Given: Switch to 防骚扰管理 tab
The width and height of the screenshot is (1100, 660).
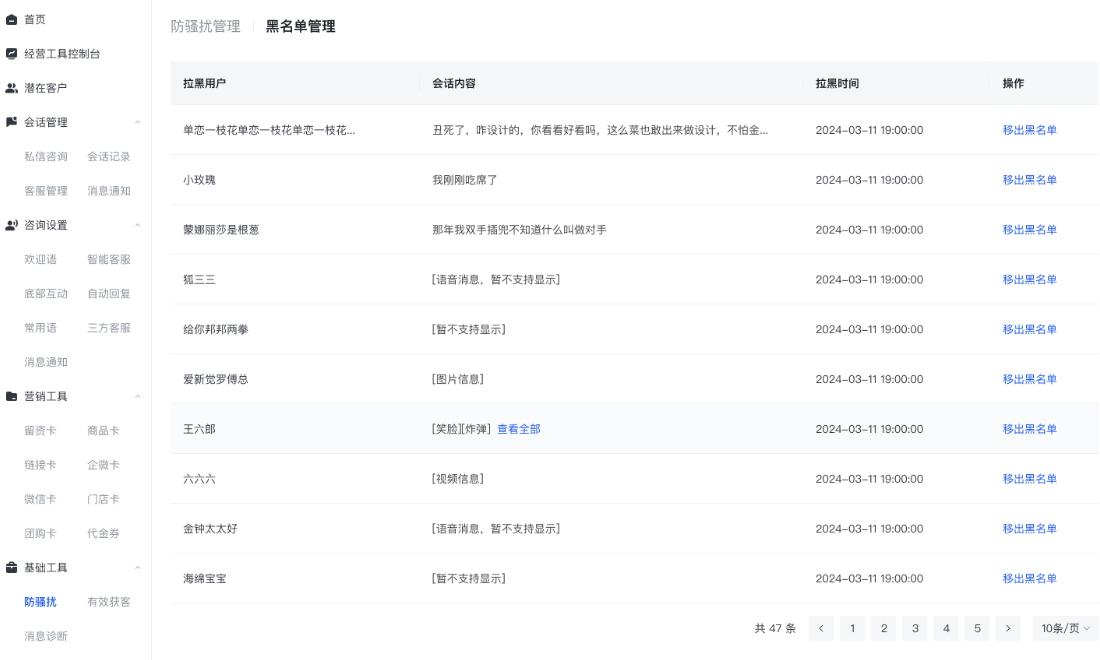Looking at the screenshot, I should point(206,27).
